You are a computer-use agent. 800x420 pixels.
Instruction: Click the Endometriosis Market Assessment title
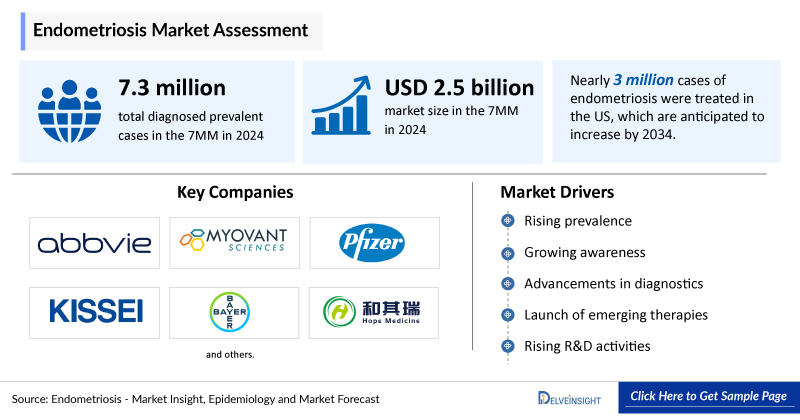pos(170,30)
